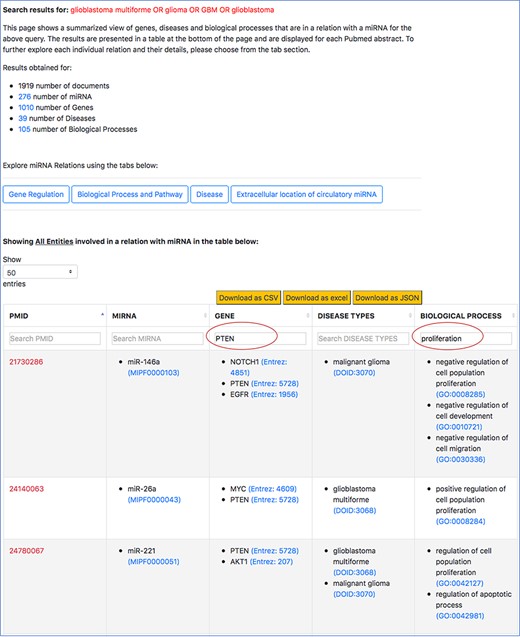Select the miR-26a text

point(142,489)
